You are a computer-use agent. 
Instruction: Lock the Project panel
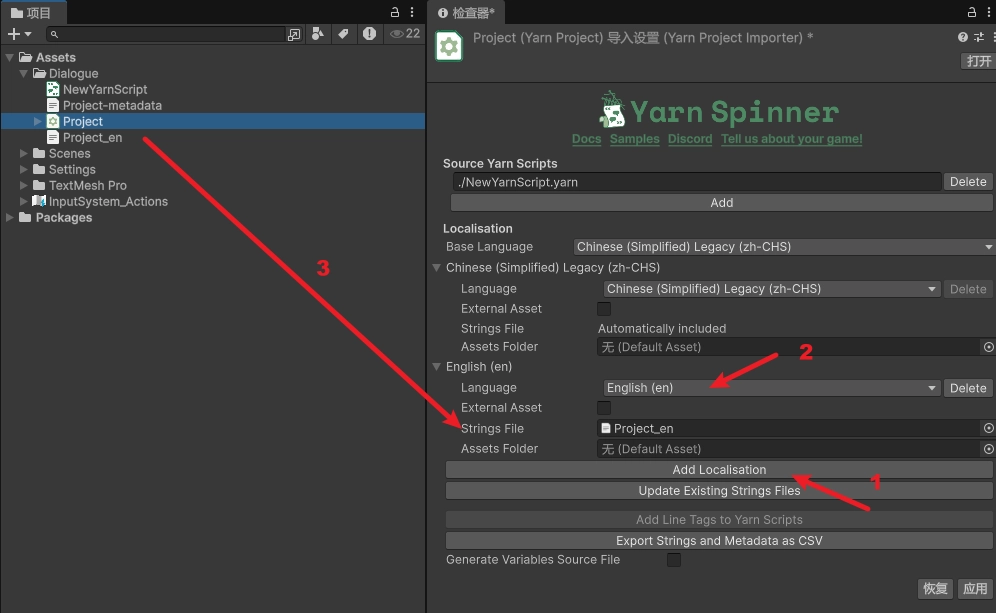(394, 12)
